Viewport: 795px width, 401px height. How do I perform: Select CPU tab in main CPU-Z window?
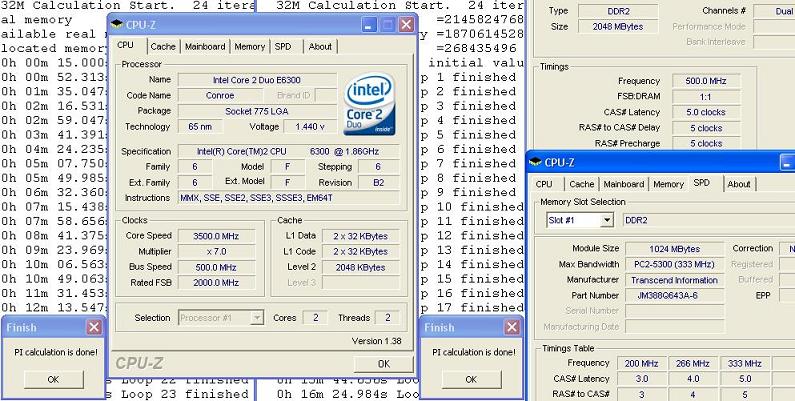(x=125, y=45)
